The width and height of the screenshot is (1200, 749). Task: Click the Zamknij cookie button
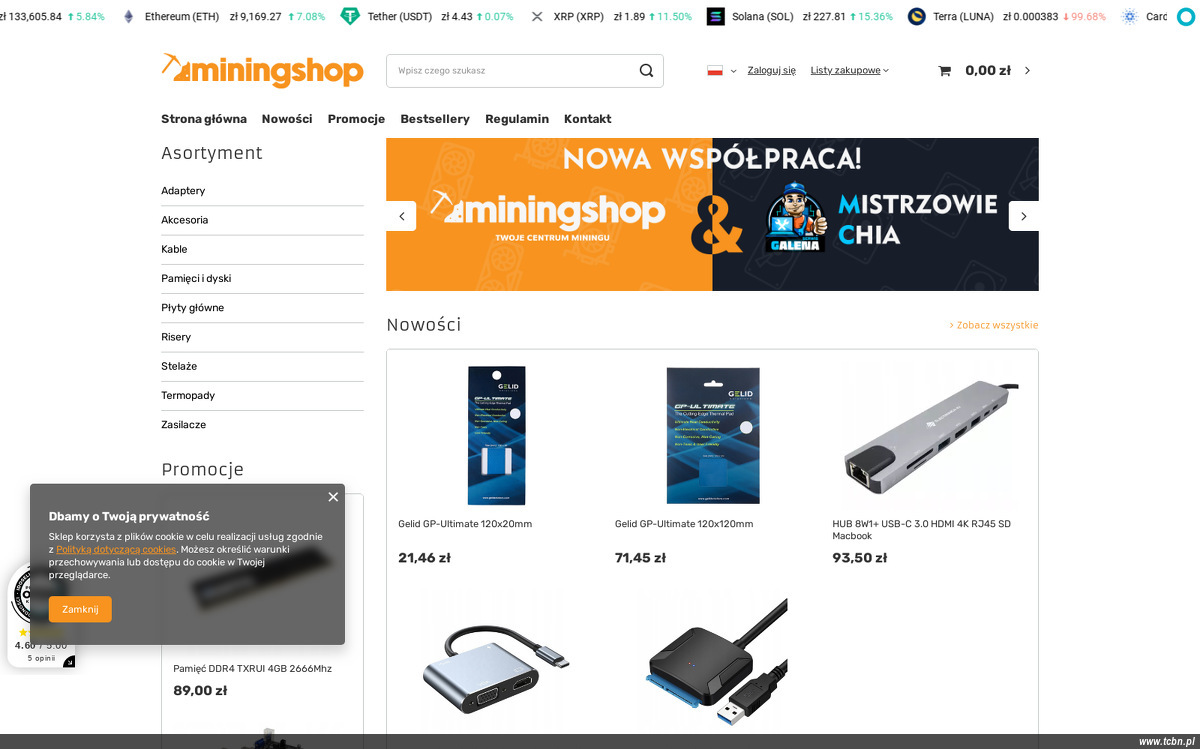(x=80, y=609)
